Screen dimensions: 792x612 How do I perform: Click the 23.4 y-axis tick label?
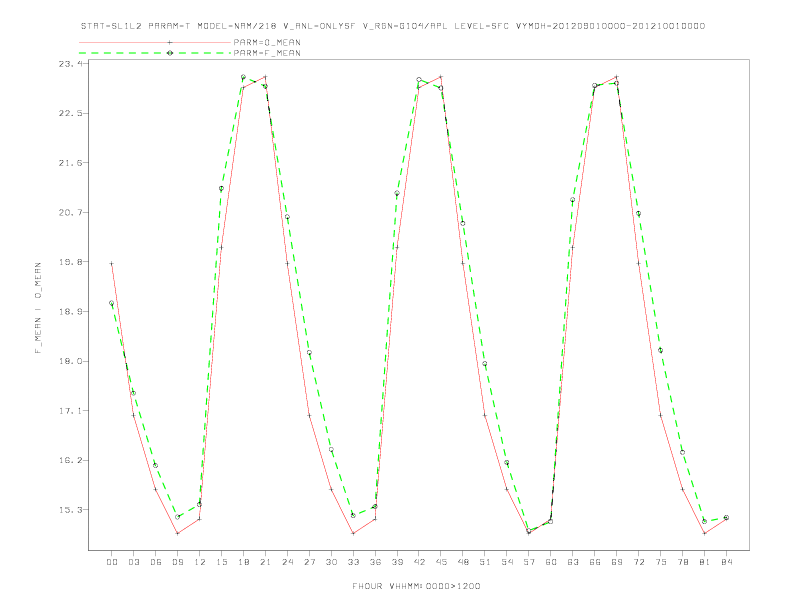point(69,64)
